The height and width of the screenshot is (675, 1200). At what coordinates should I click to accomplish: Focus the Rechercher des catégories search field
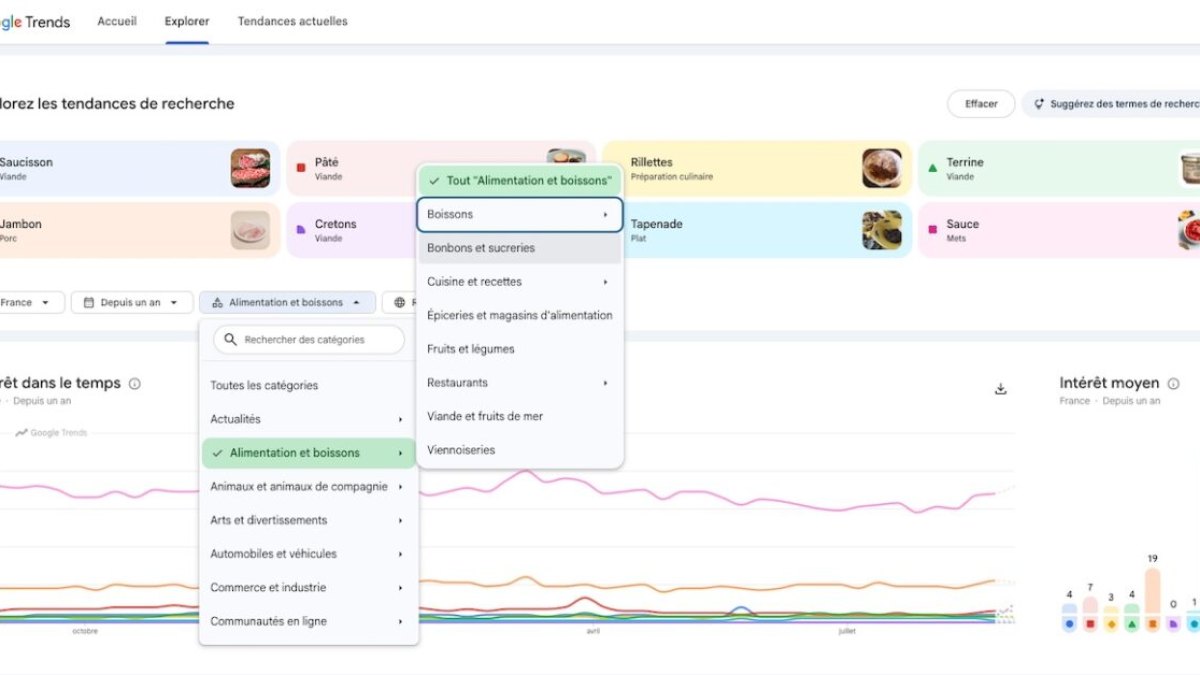coord(309,340)
